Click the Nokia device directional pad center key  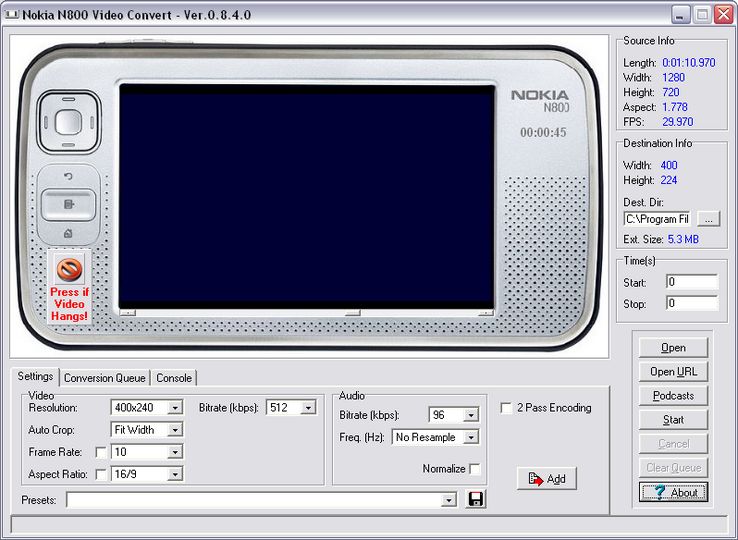click(69, 122)
